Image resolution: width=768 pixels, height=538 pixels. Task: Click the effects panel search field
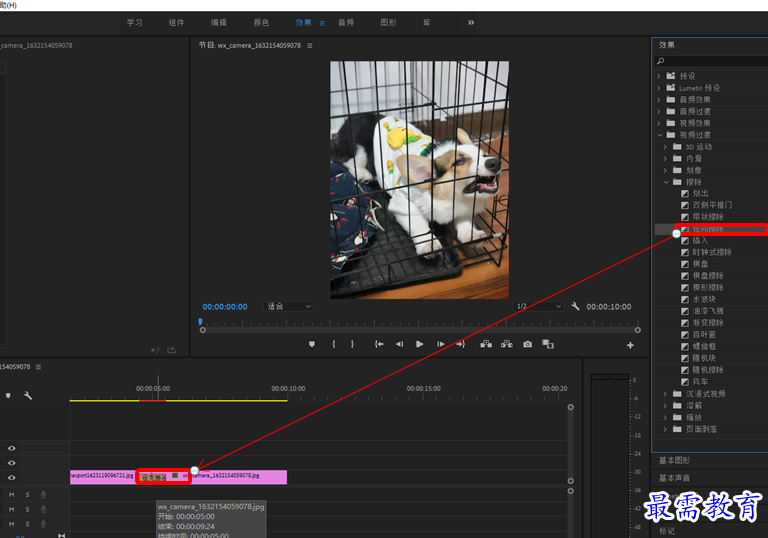click(x=713, y=61)
